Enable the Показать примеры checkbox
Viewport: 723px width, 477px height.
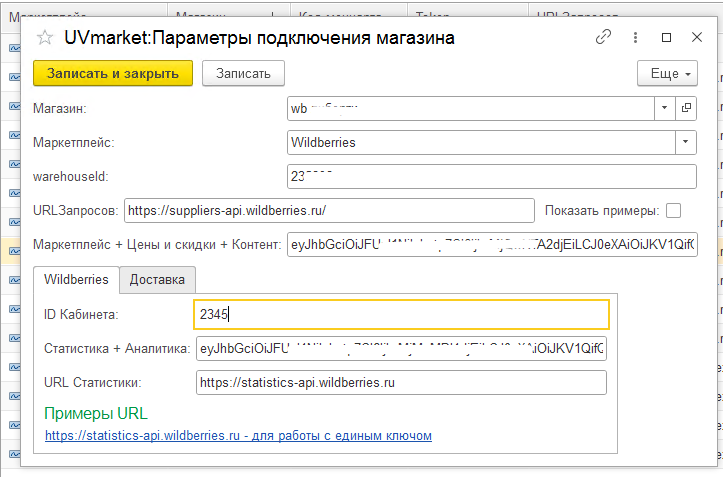pyautogui.click(x=673, y=211)
